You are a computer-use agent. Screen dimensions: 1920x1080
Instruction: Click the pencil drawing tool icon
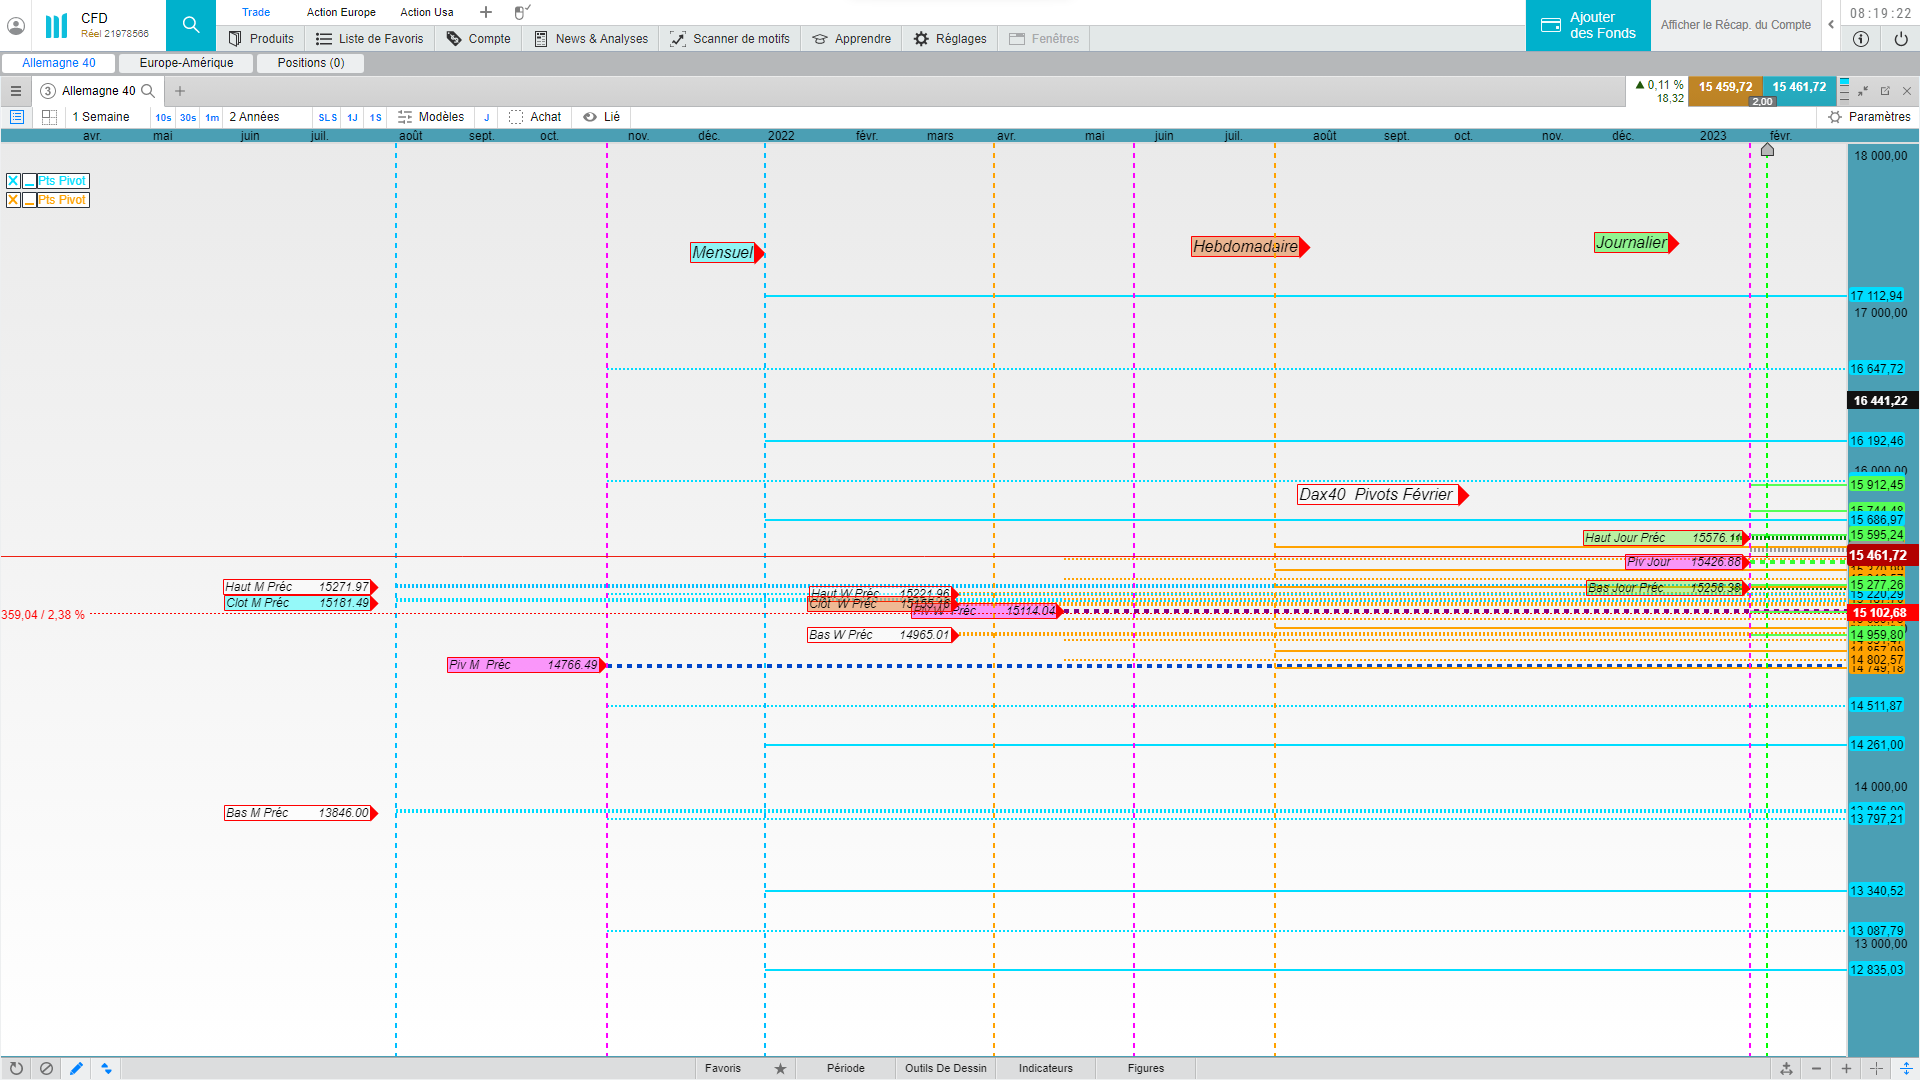[x=76, y=1068]
